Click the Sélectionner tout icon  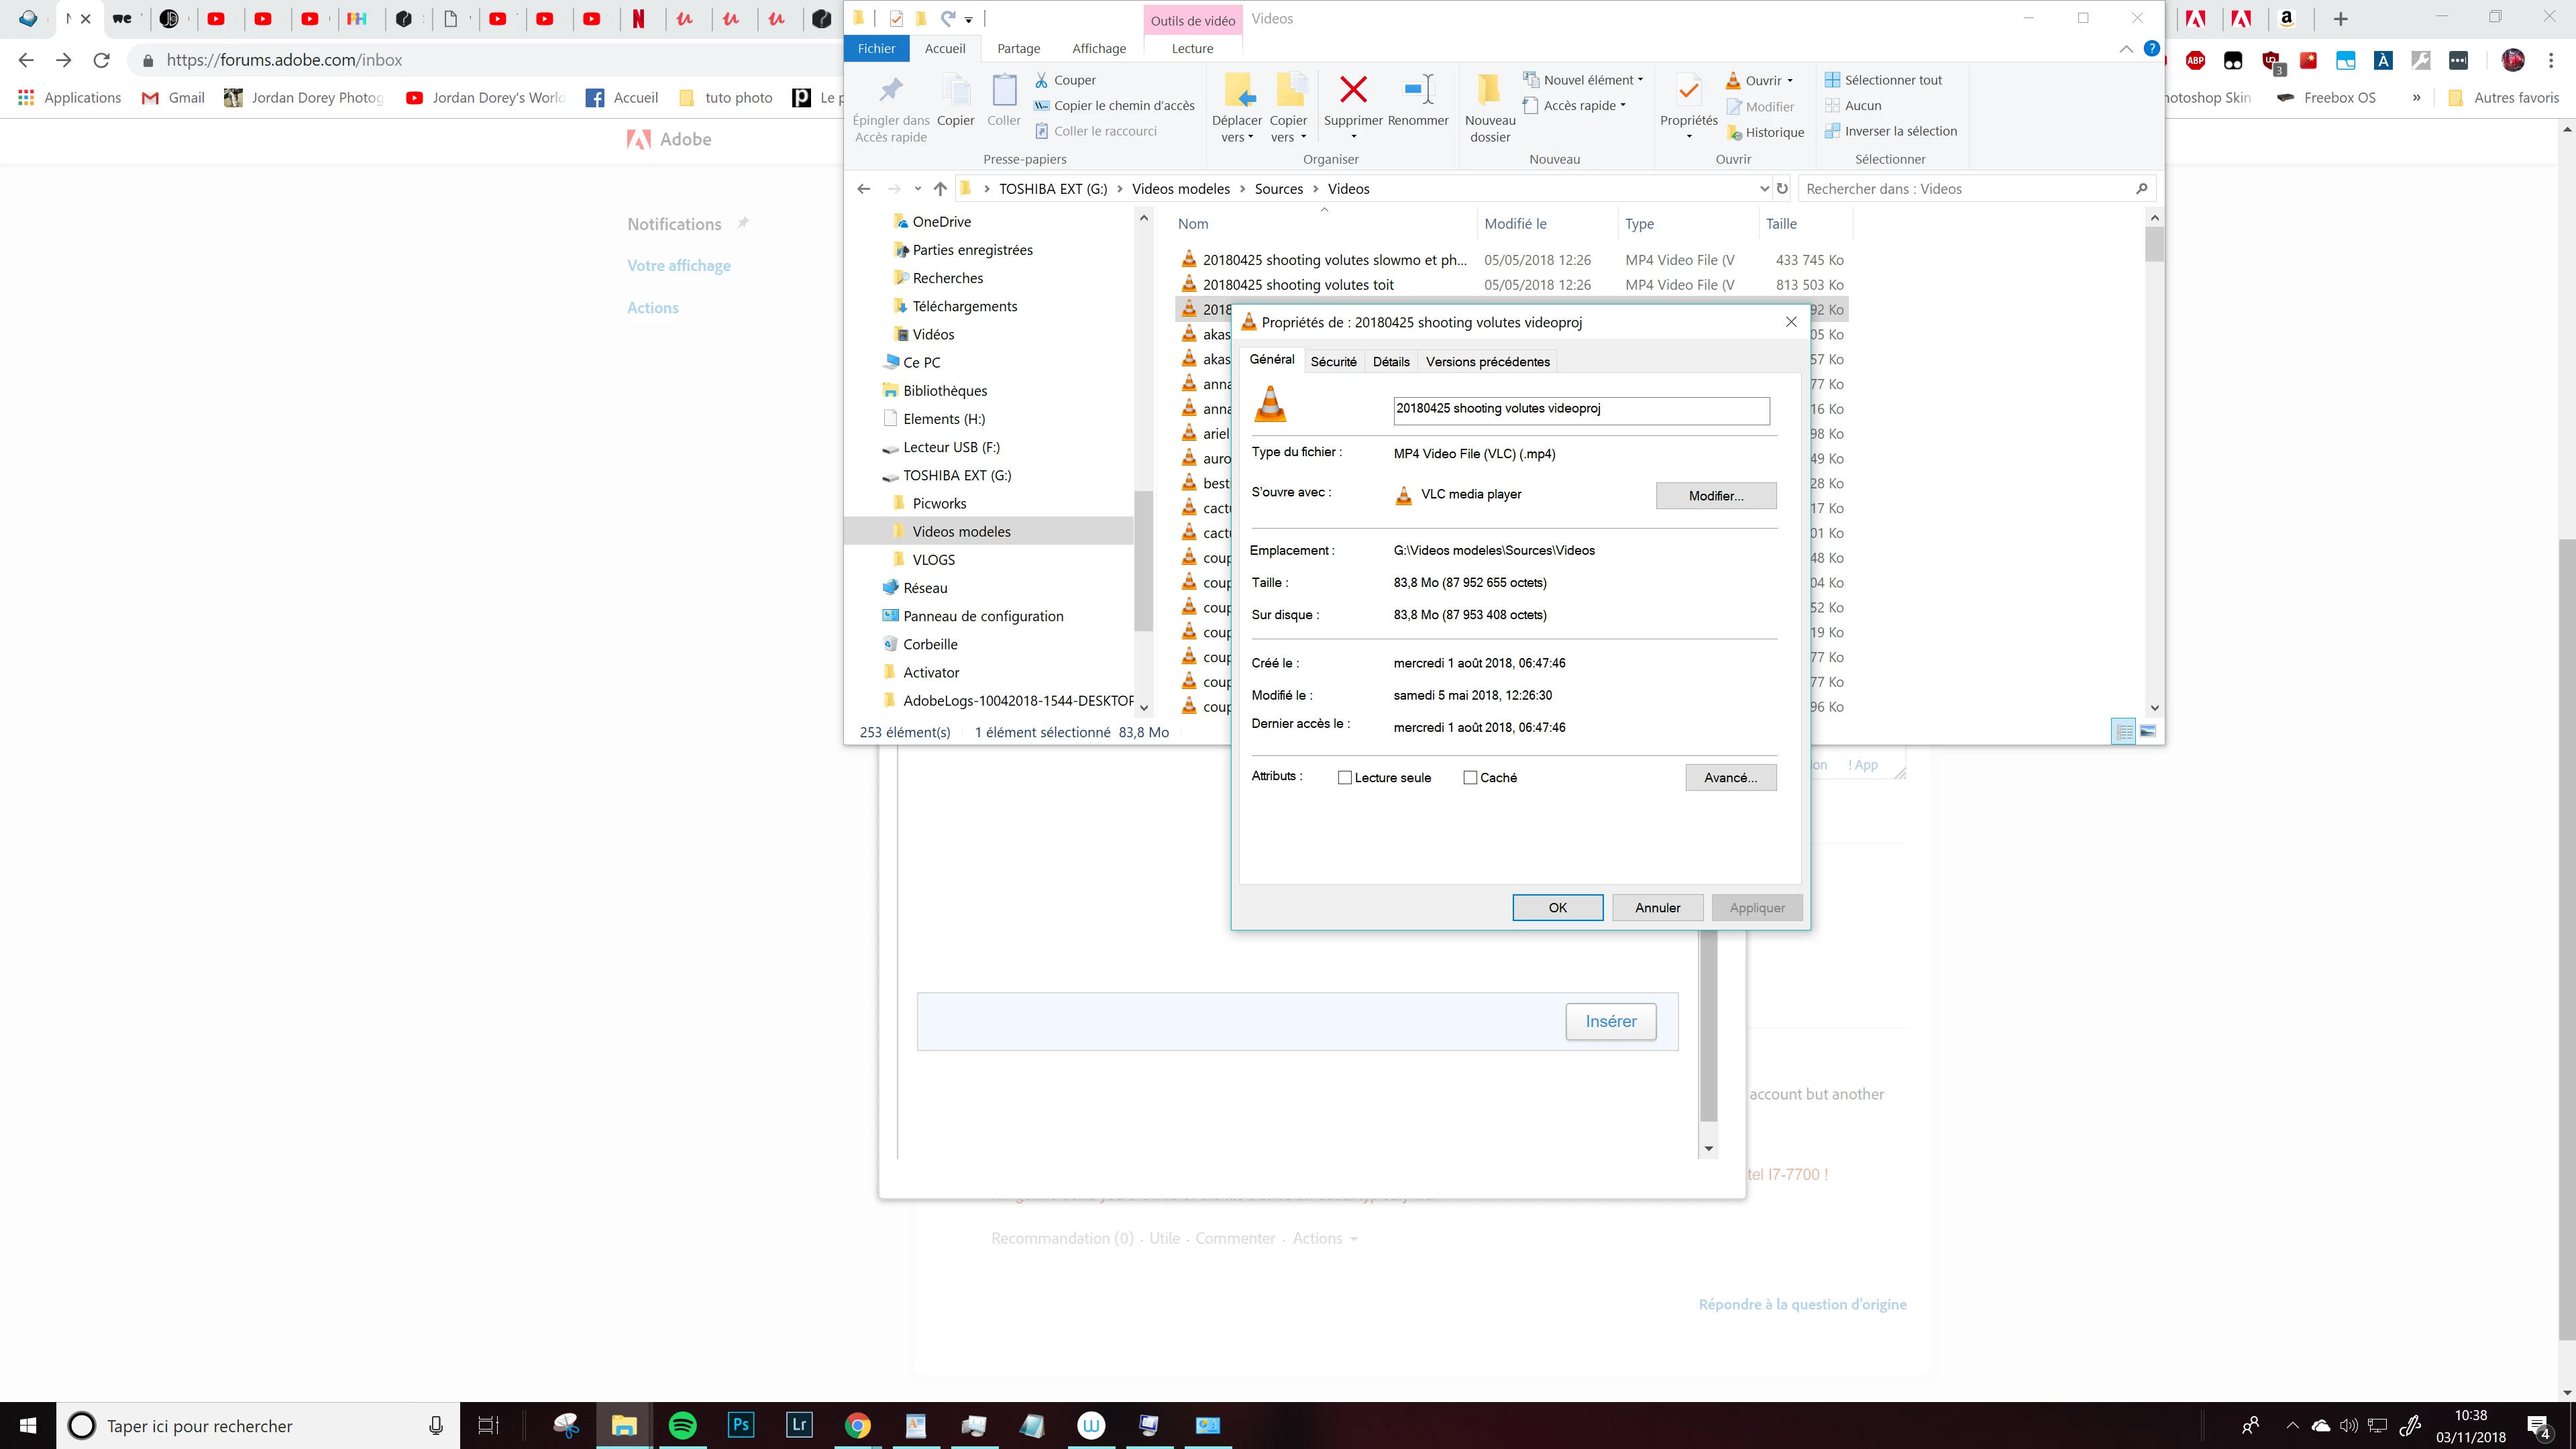[x=1832, y=80]
